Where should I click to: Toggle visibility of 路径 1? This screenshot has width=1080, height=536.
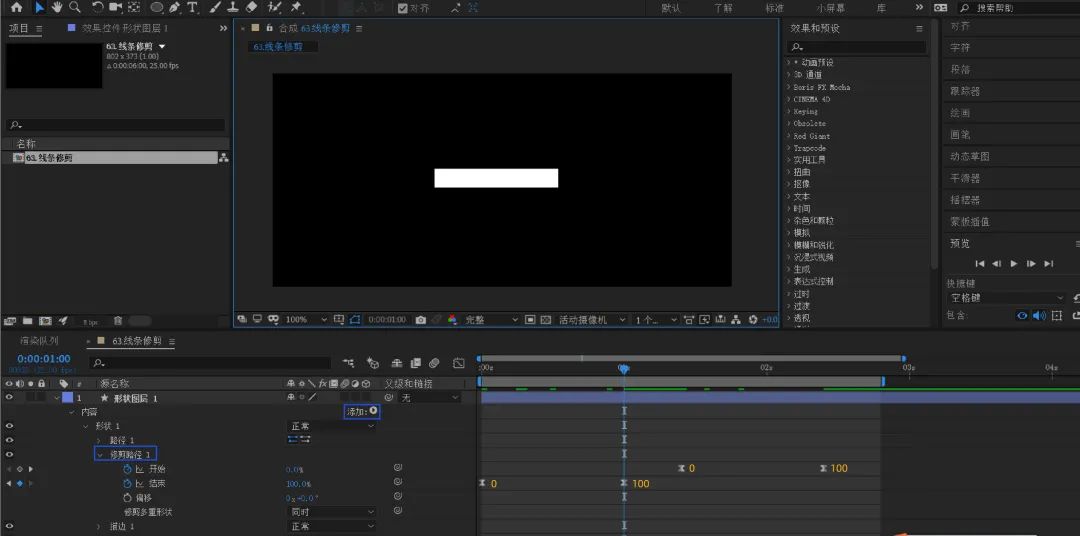tap(10, 440)
